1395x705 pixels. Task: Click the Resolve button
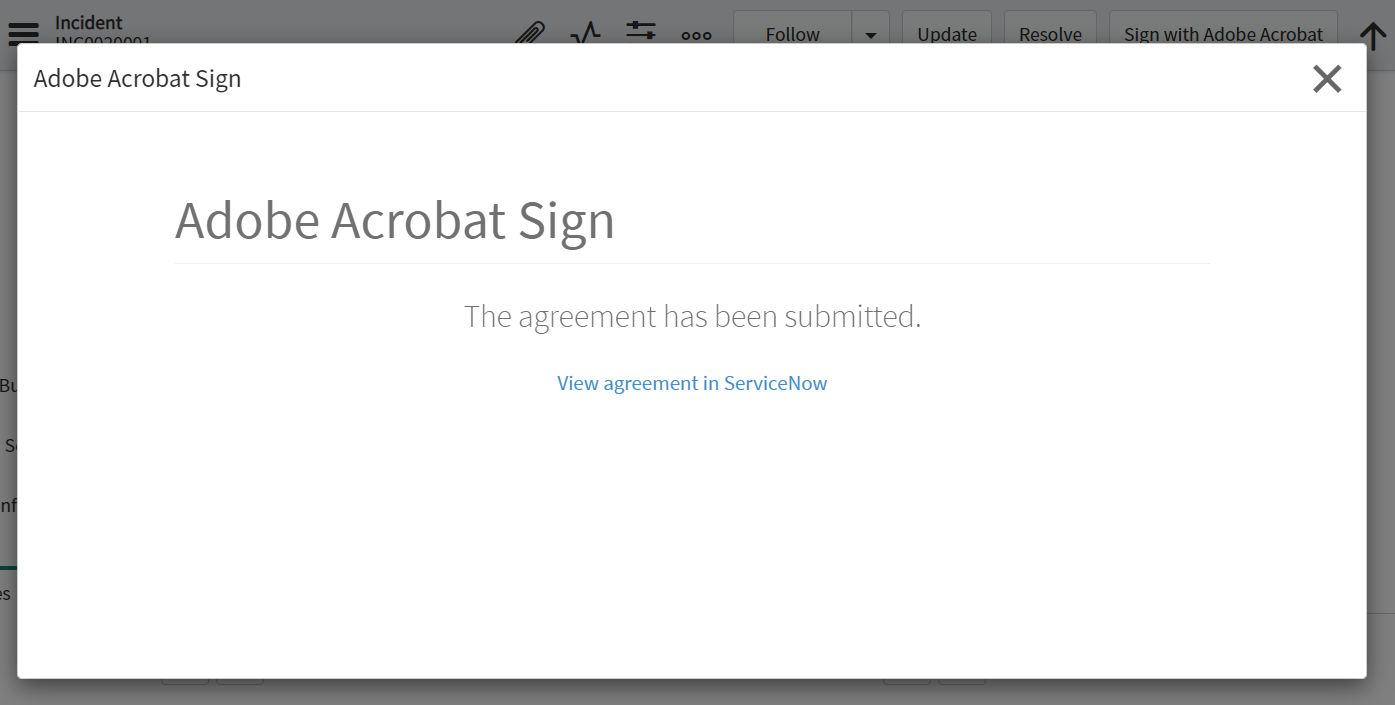pos(1049,33)
